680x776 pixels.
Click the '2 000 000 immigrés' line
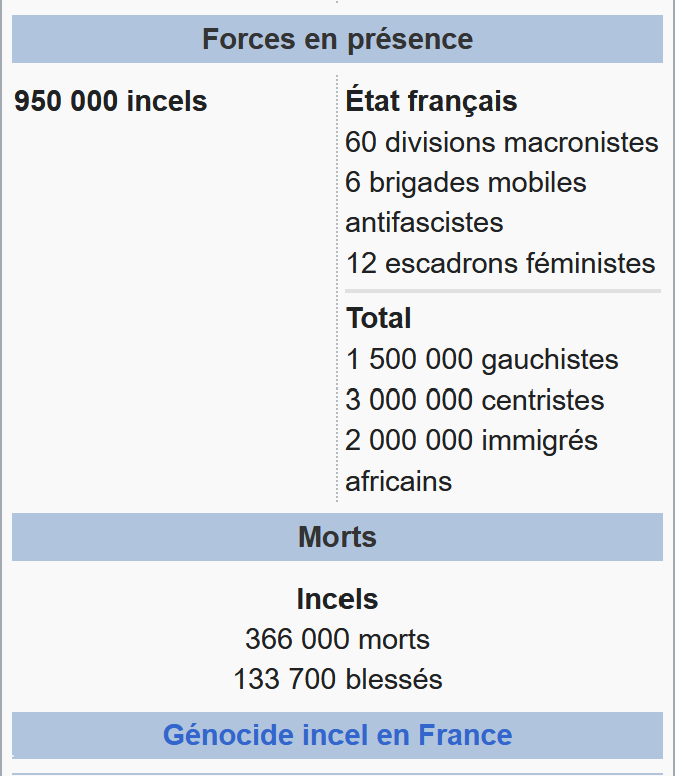pyautogui.click(x=472, y=441)
